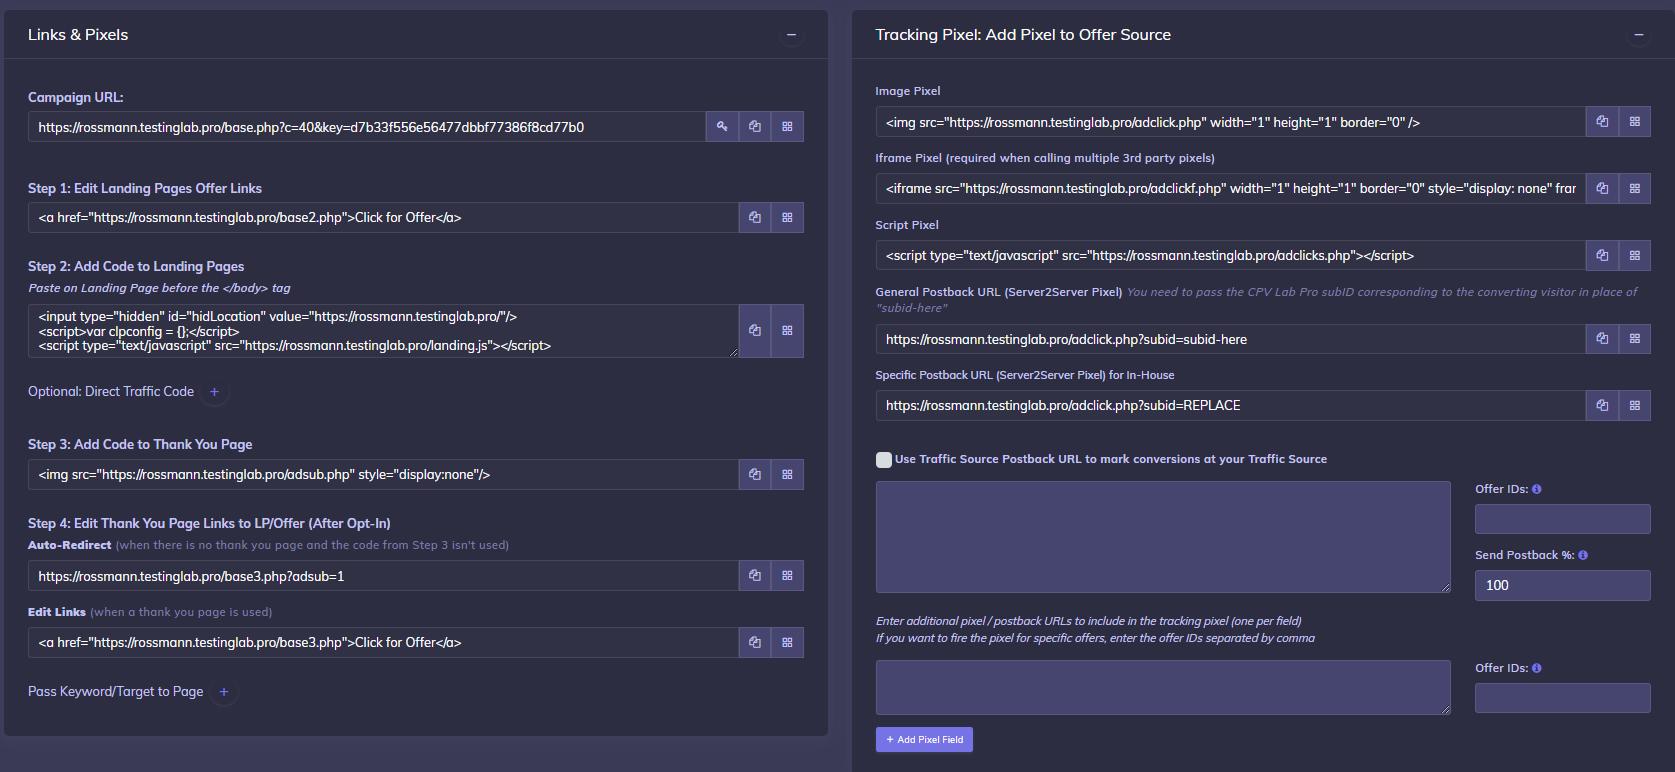Click the Offer IDs field above Send Postback %
The height and width of the screenshot is (772, 1675).
click(x=1562, y=519)
